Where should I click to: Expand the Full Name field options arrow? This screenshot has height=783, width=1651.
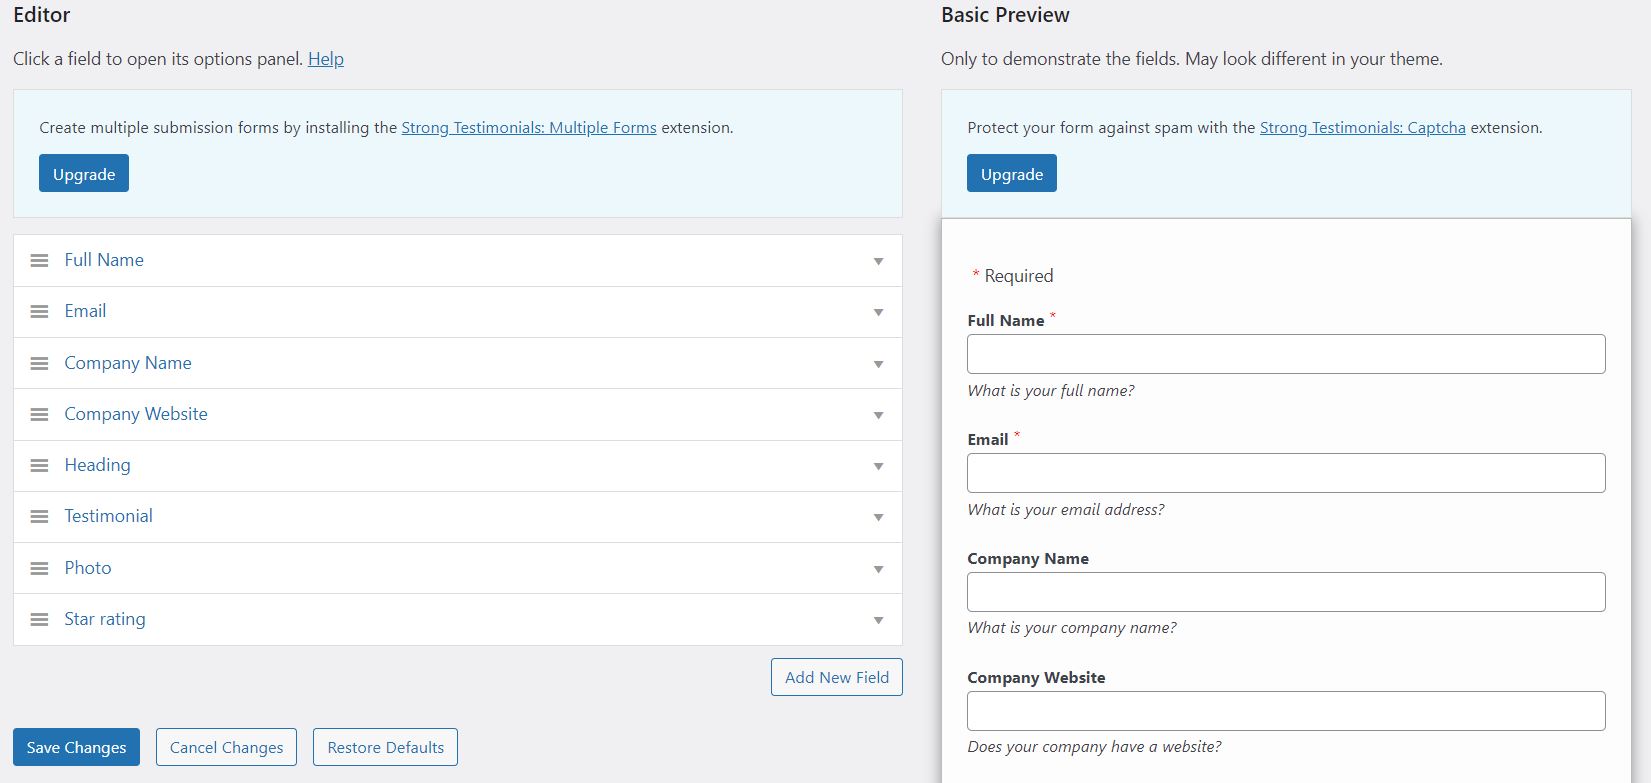tap(878, 262)
